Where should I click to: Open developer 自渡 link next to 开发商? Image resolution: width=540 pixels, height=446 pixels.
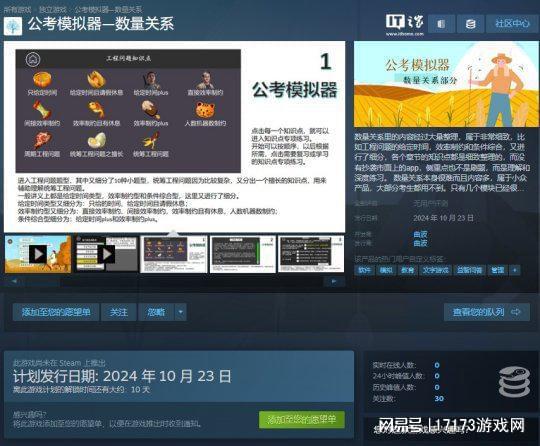click(420, 234)
